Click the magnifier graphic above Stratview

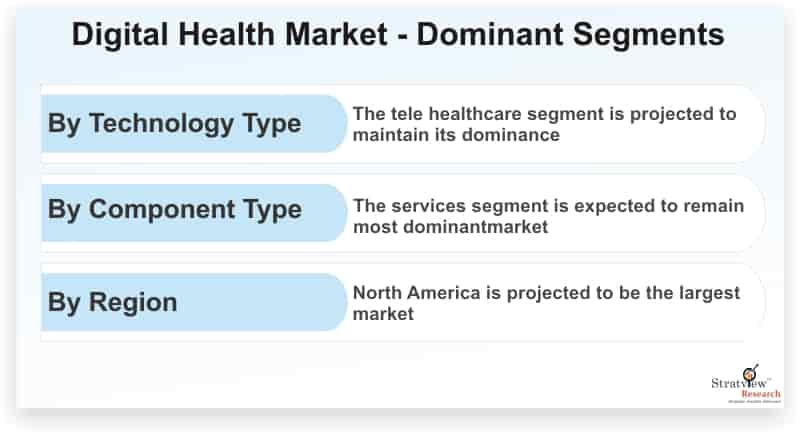751,371
